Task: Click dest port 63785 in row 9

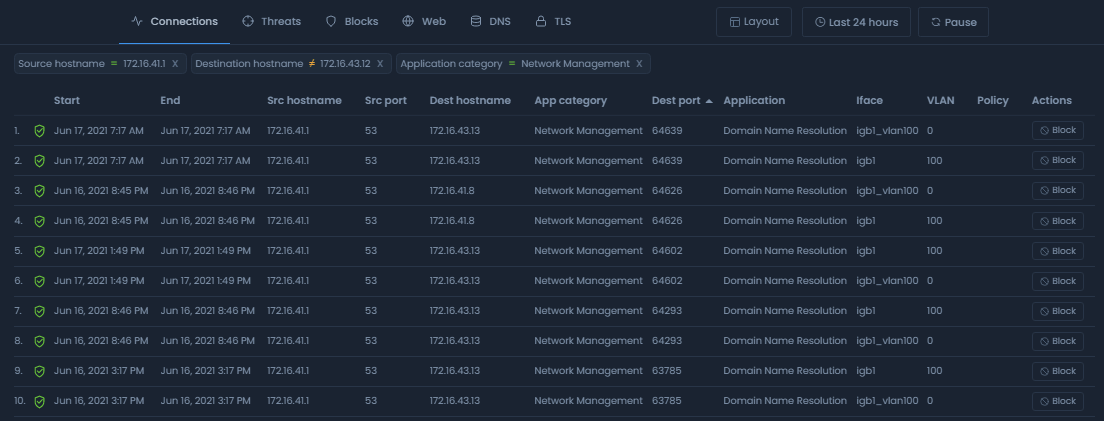Action: [667, 371]
